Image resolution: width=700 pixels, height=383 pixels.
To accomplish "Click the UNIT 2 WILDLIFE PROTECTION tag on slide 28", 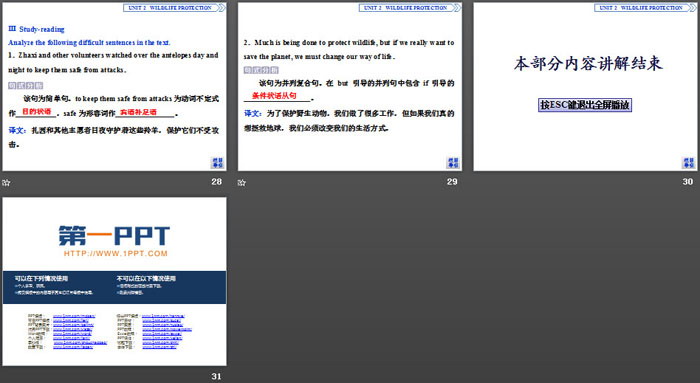I will tap(170, 8).
